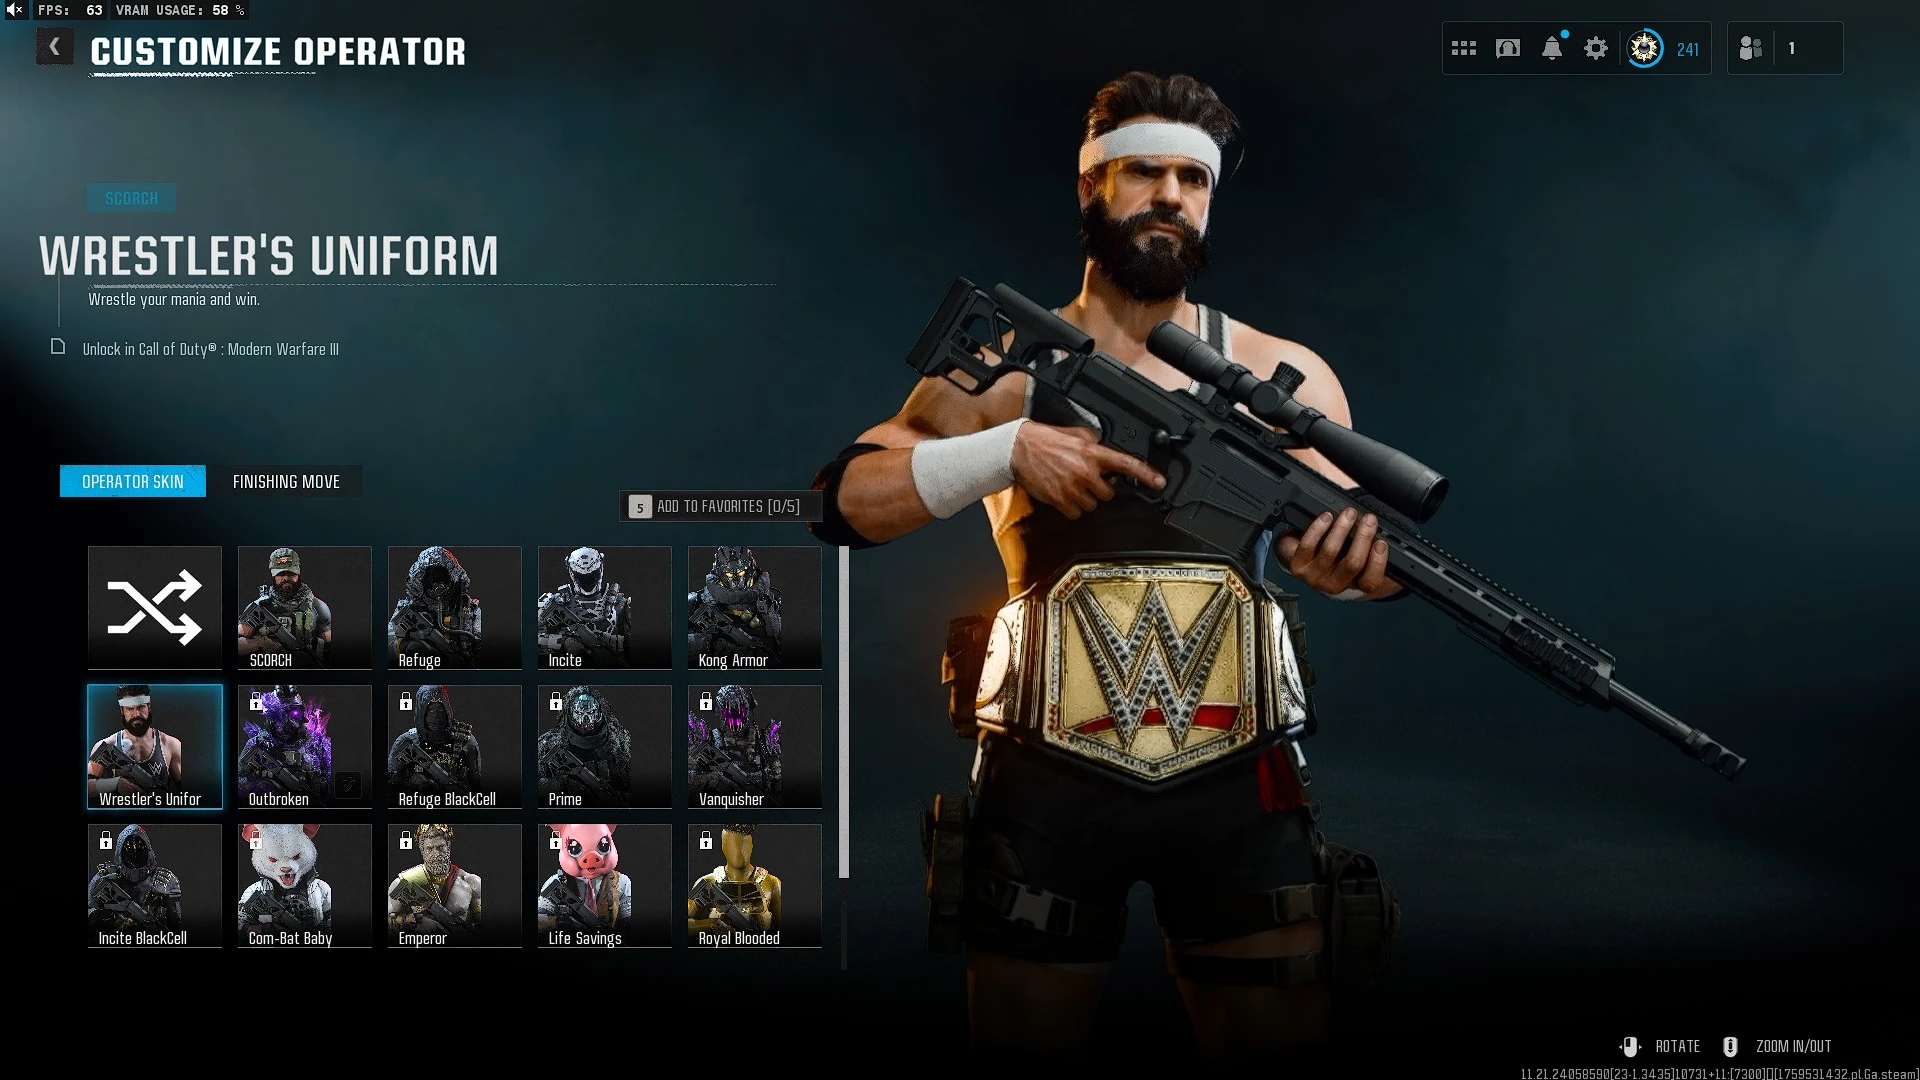
Task: Click the muted audio icon near FPS
Action: [15, 10]
